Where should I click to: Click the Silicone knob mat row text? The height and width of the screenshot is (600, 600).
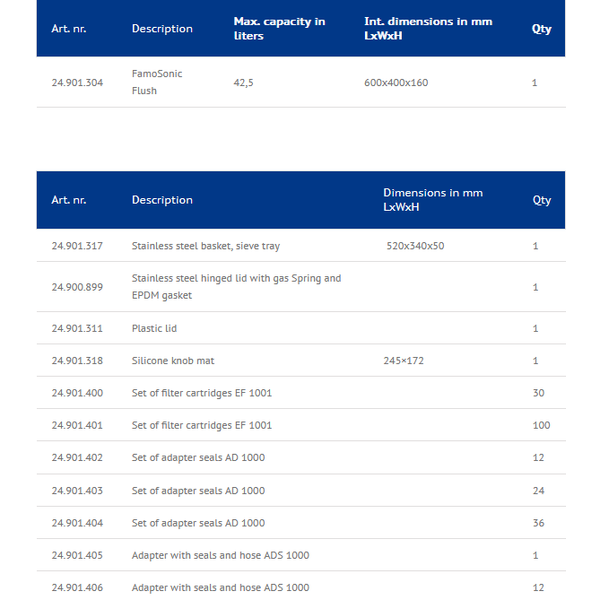(x=173, y=360)
